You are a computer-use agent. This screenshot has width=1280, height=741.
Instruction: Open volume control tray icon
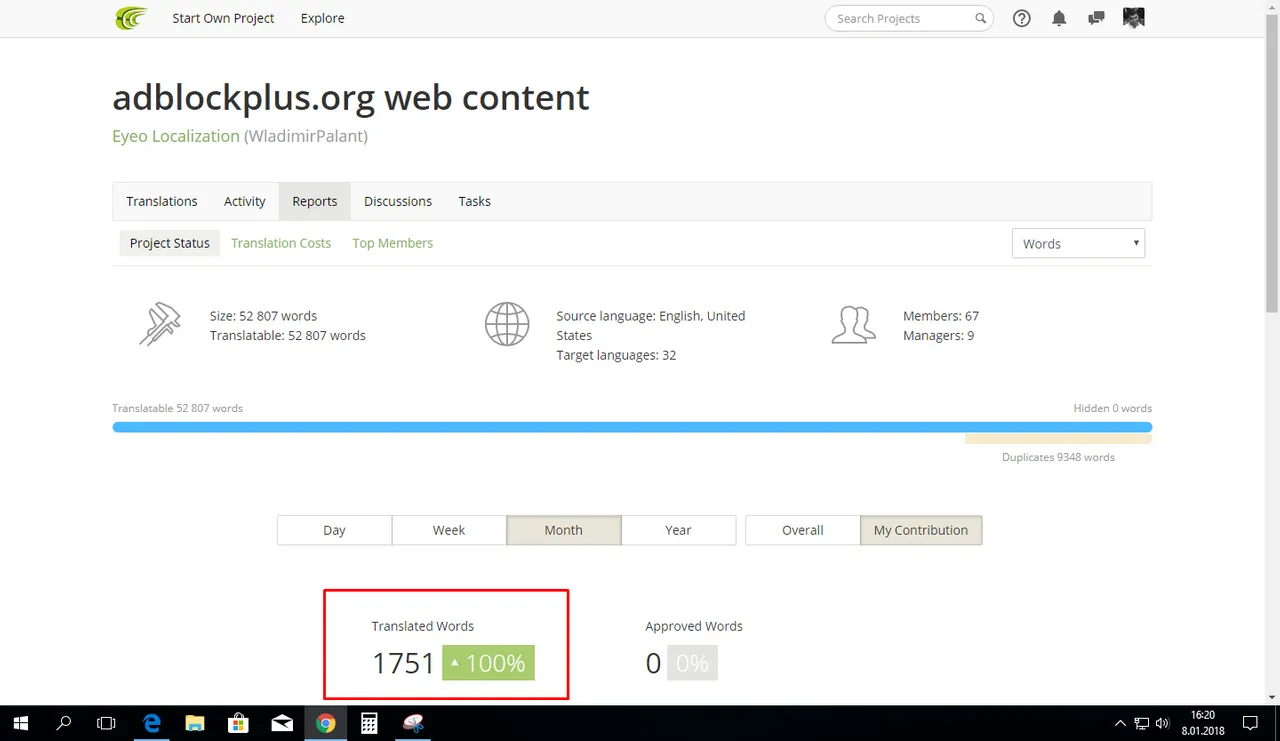coord(1162,723)
